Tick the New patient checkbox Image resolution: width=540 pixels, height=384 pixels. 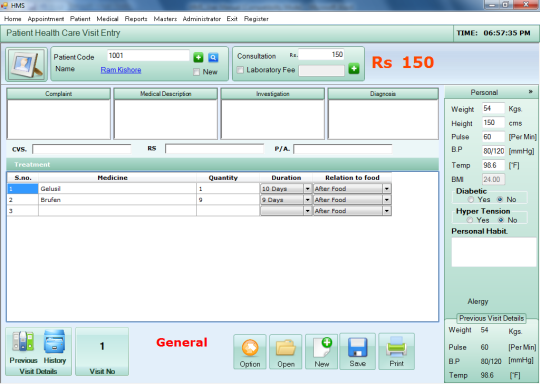pos(196,72)
